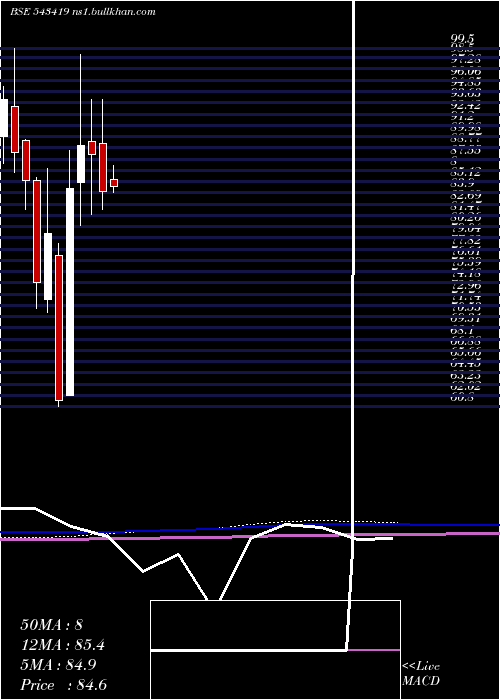Select the 92.42 price axis label
Image resolution: width=500 pixels, height=700 pixels.
[x=466, y=106]
